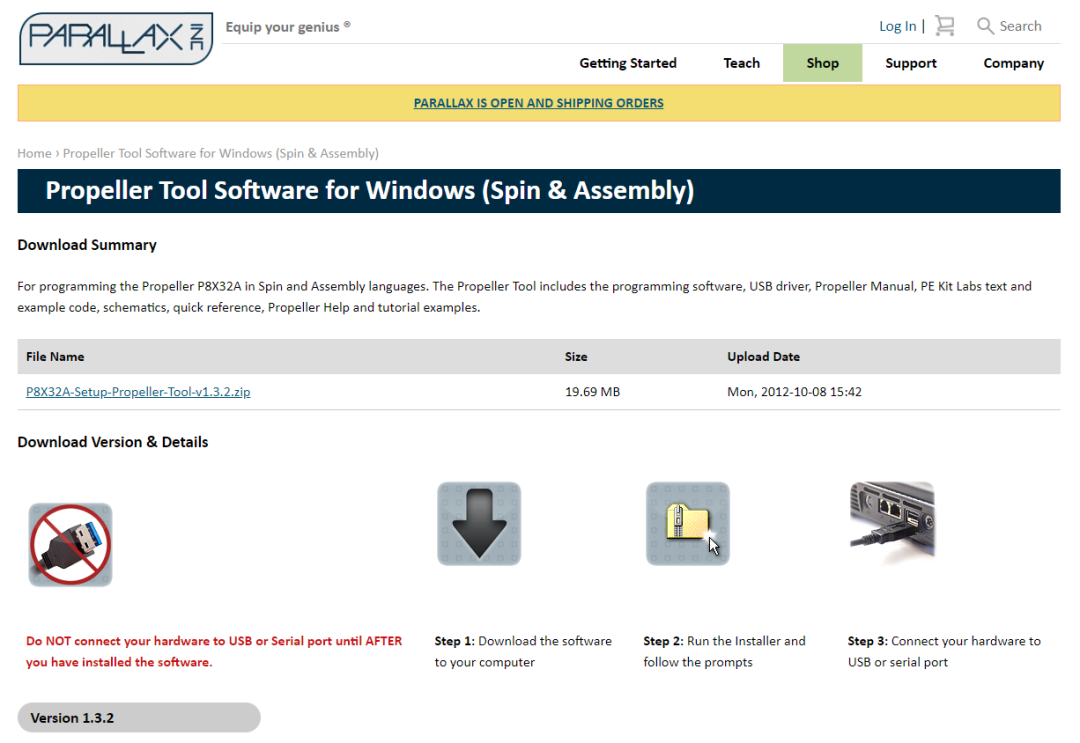Click the Step 1 download instructions text
The image size is (1080, 743).
tap(523, 651)
